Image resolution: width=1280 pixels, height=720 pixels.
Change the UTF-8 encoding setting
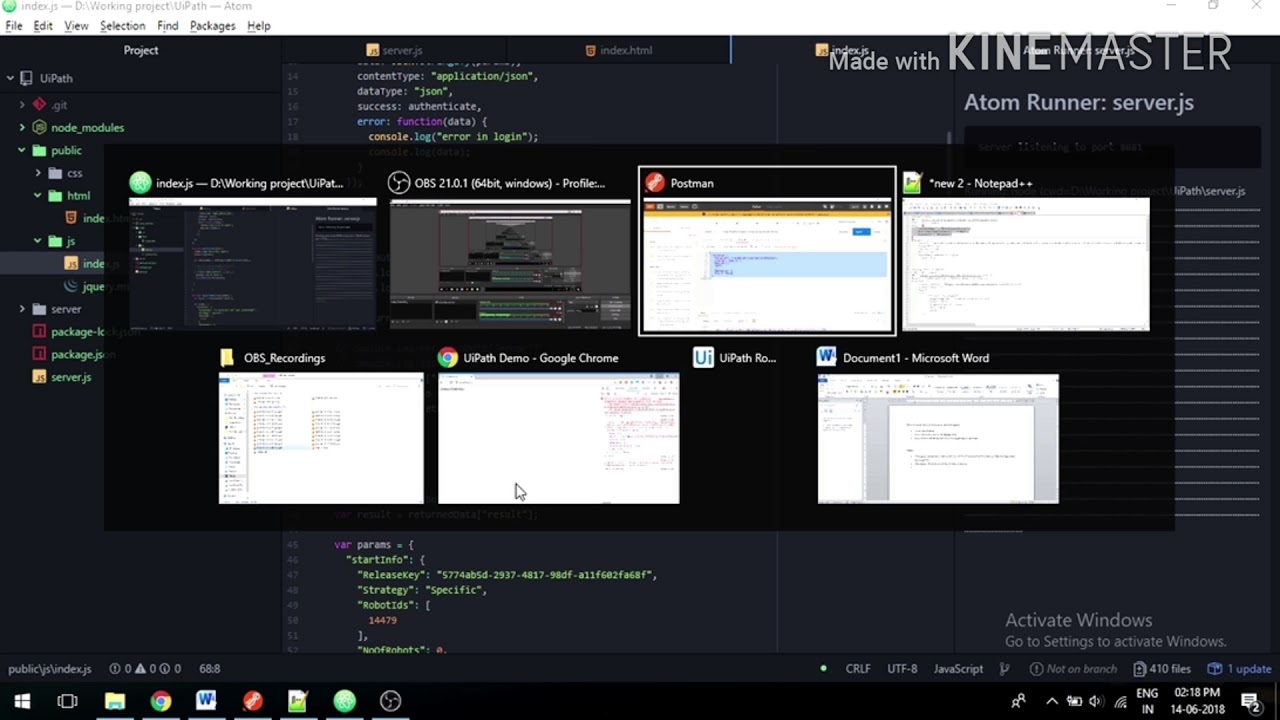[902, 669]
